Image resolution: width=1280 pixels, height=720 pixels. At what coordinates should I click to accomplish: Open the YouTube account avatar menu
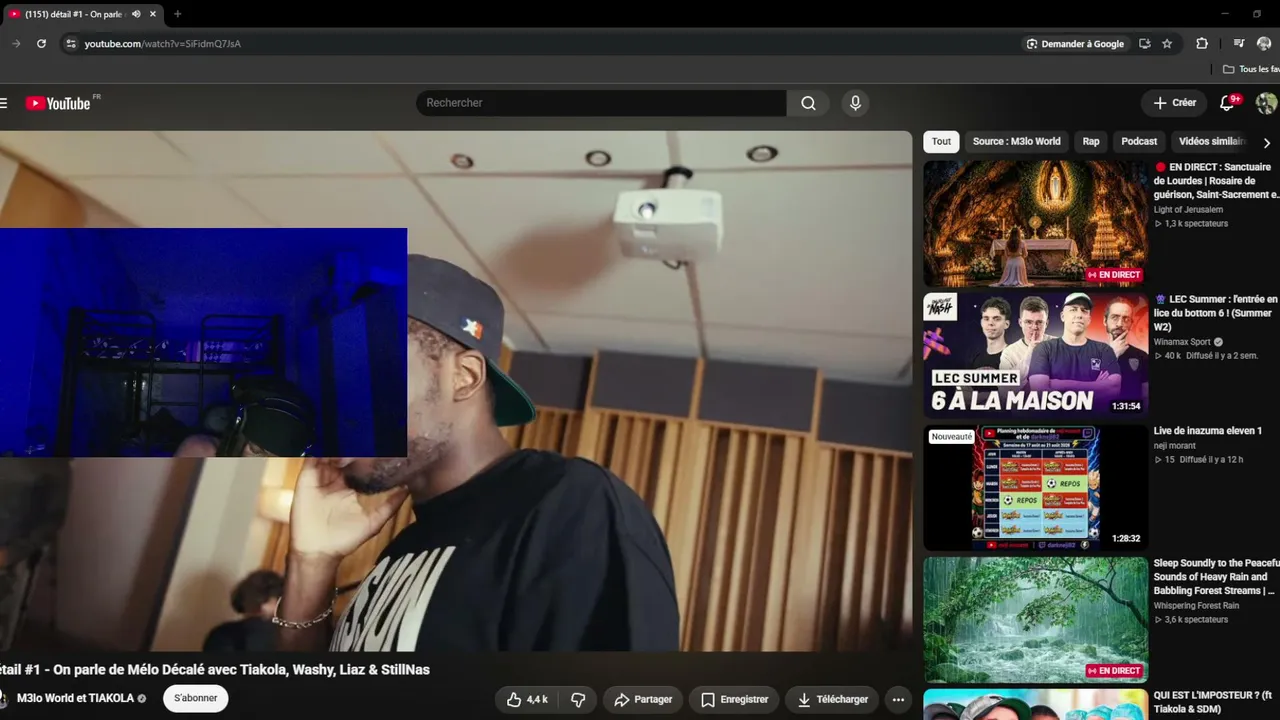pyautogui.click(x=1266, y=103)
